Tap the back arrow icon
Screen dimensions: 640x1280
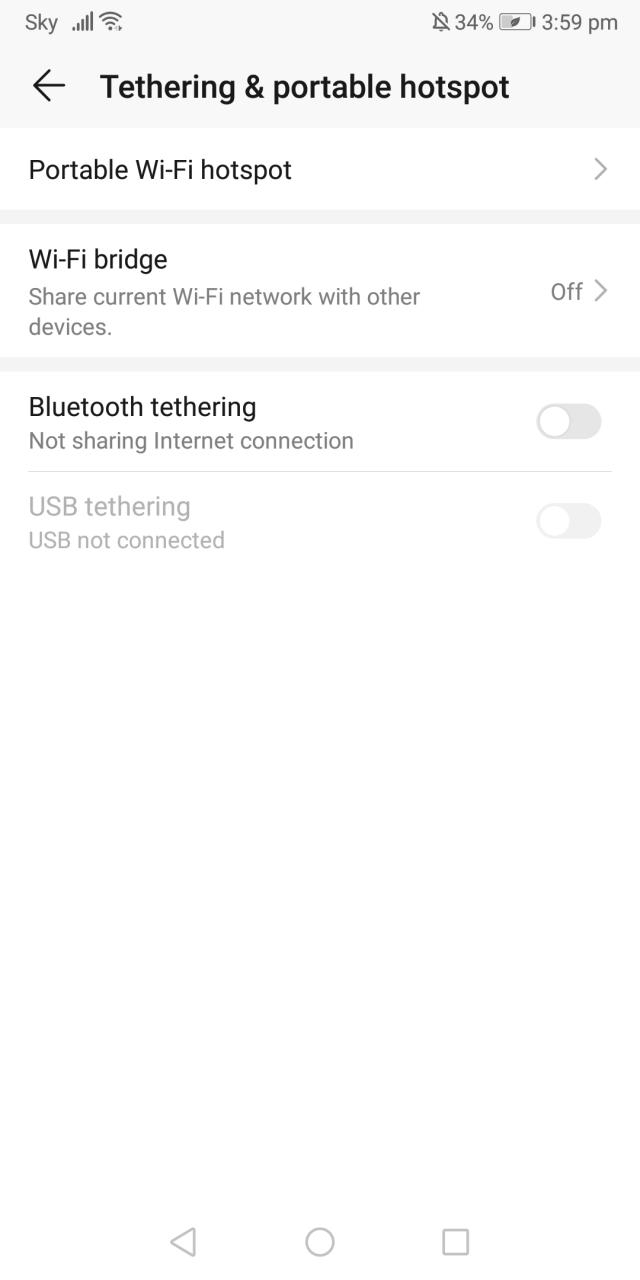coord(48,87)
